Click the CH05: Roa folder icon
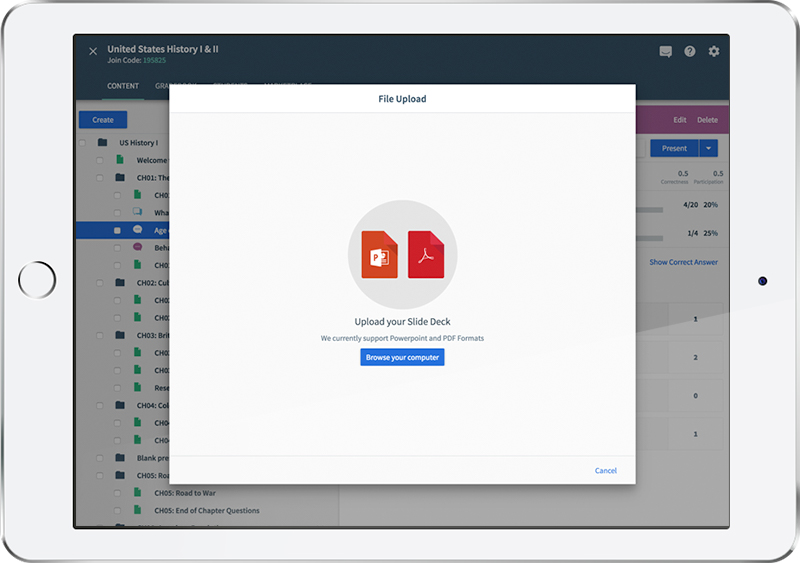This screenshot has height=563, width=800. coord(120,475)
